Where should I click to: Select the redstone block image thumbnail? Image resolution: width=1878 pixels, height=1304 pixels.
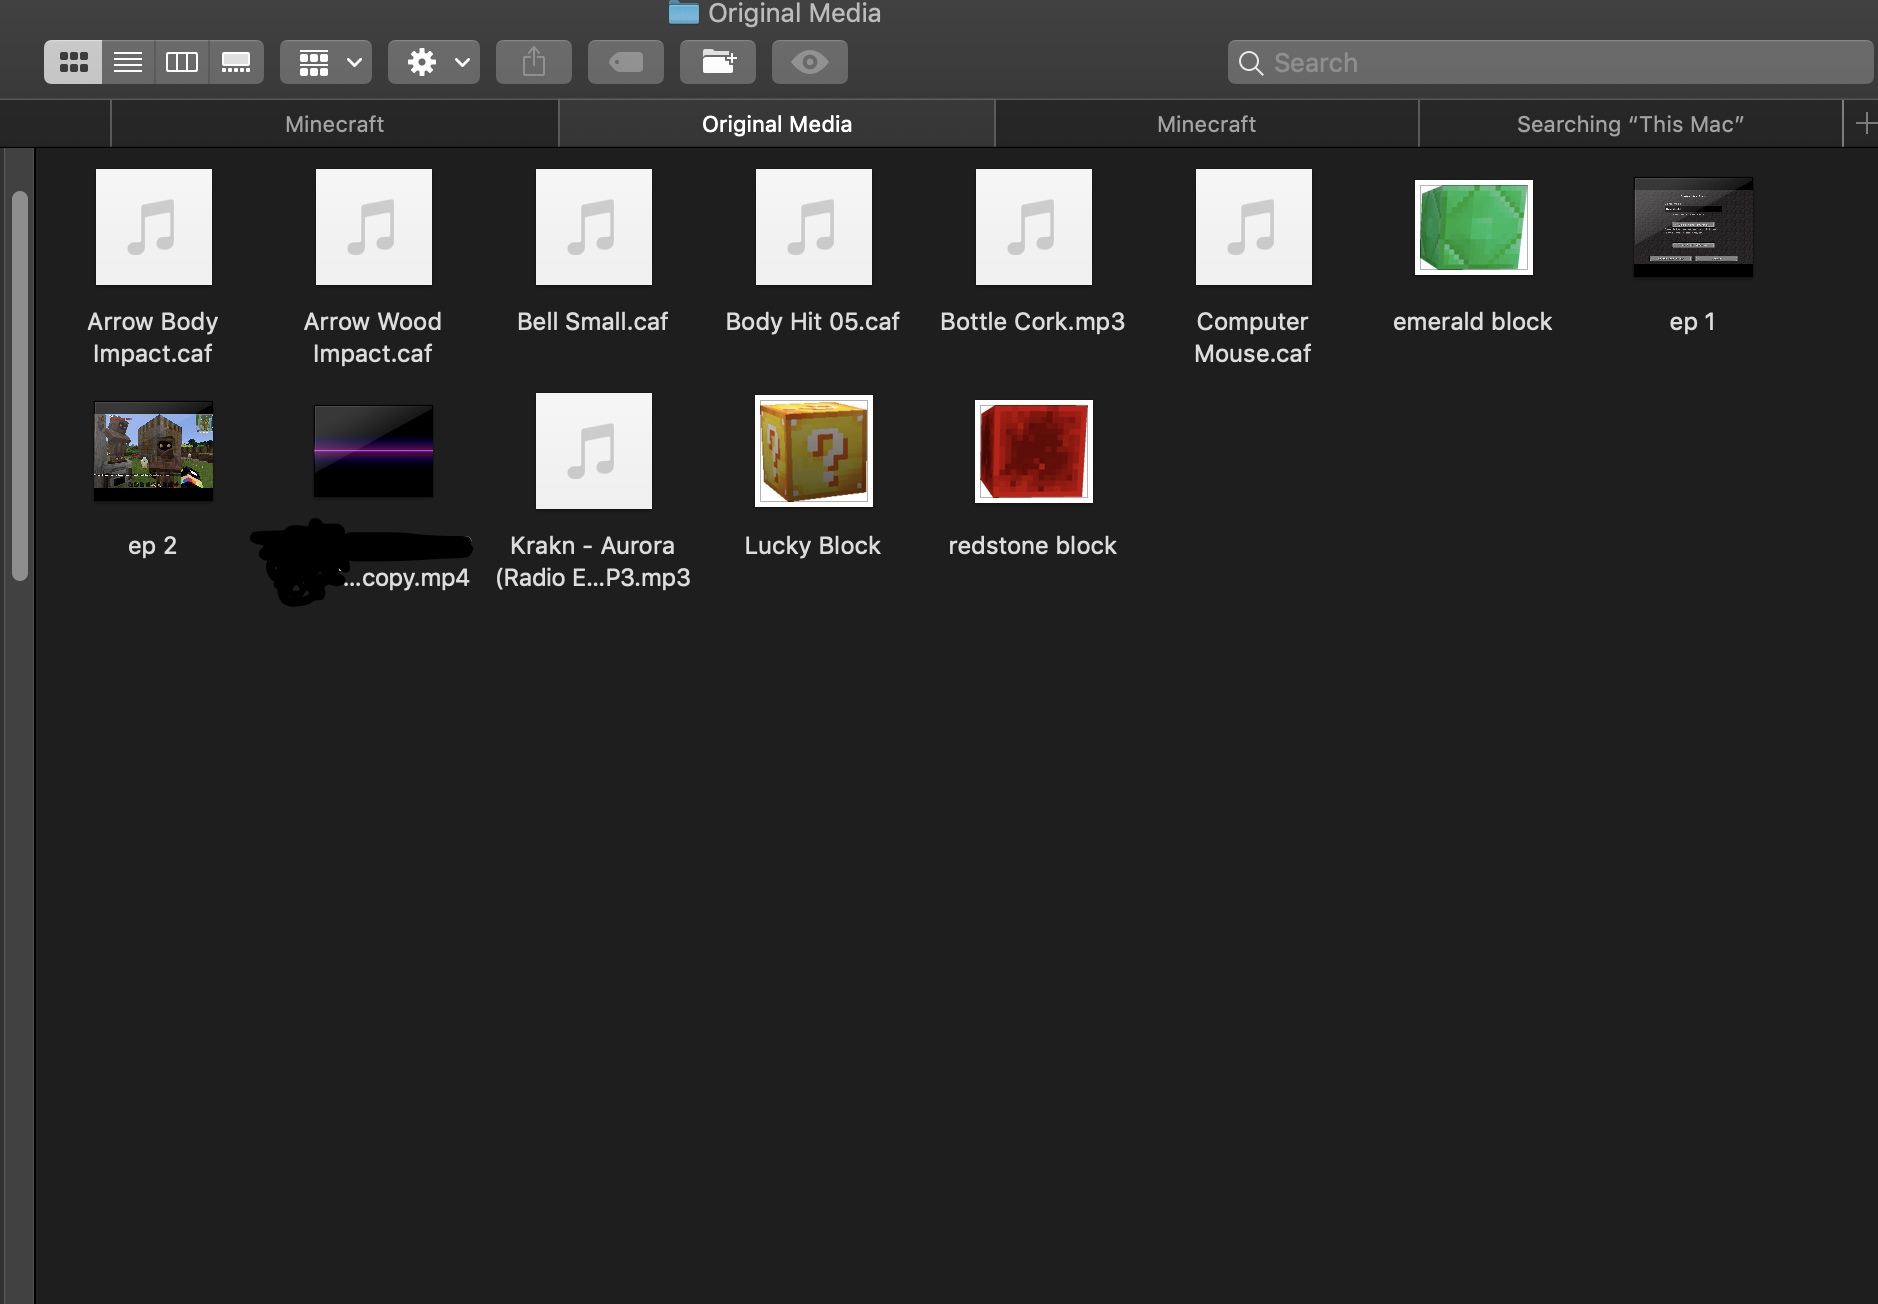[x=1034, y=451]
